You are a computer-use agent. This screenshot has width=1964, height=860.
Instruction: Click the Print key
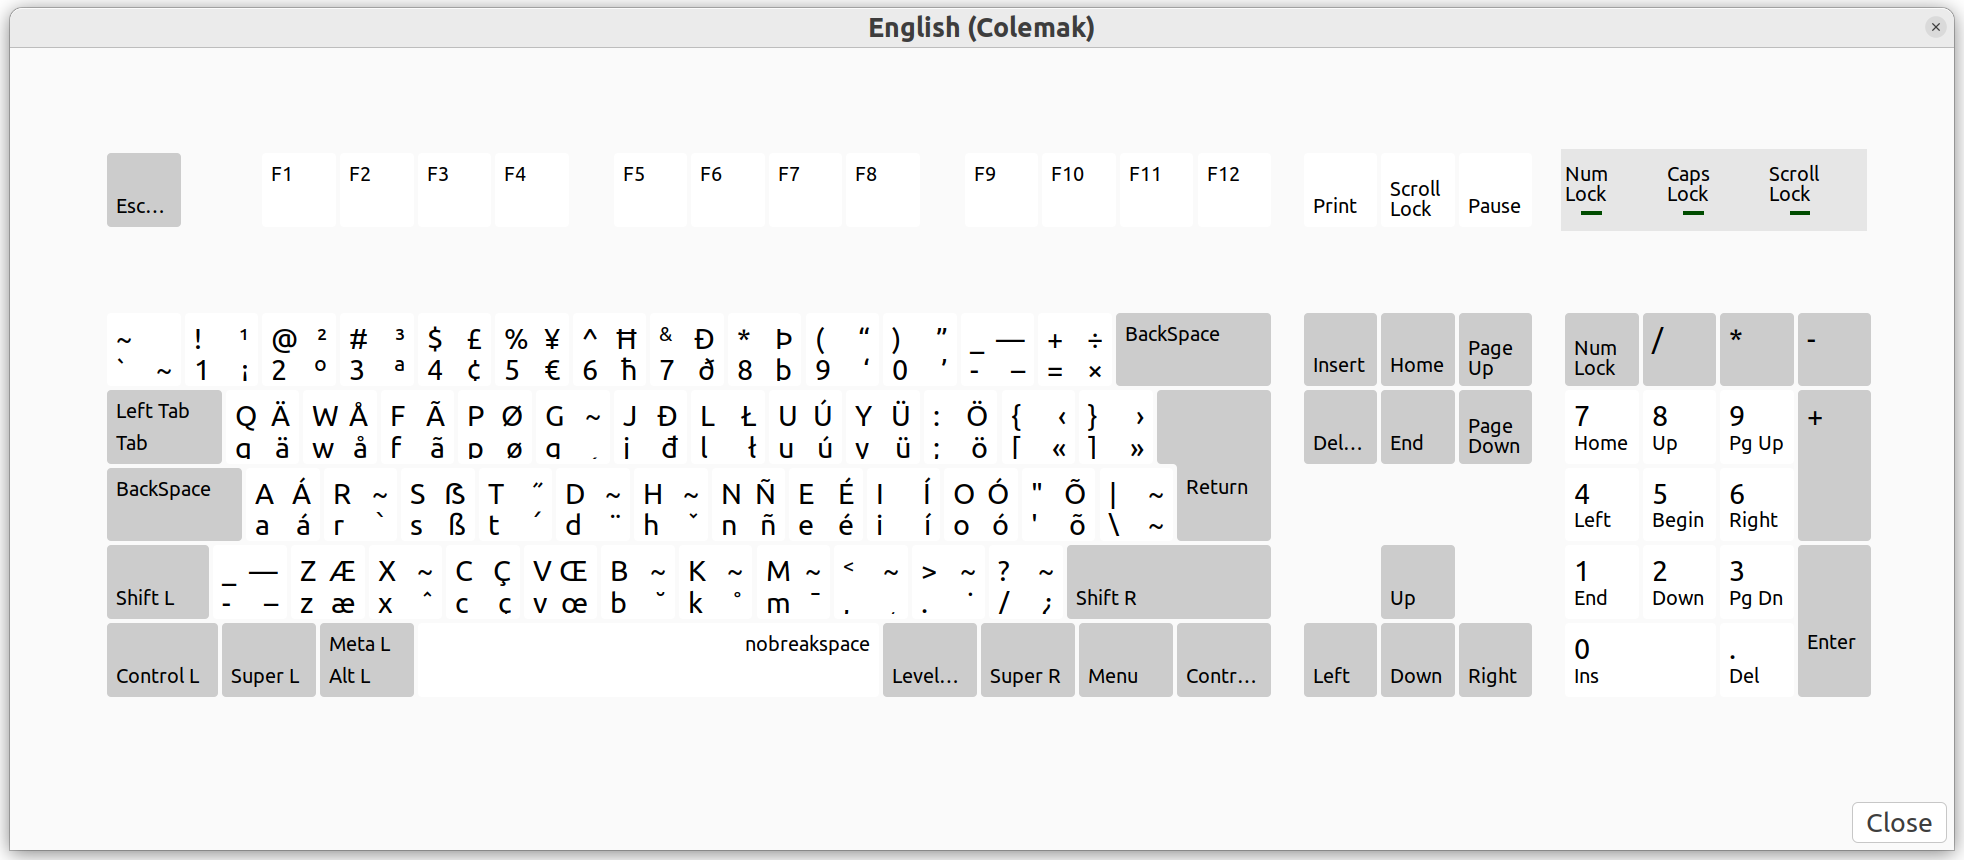point(1340,190)
